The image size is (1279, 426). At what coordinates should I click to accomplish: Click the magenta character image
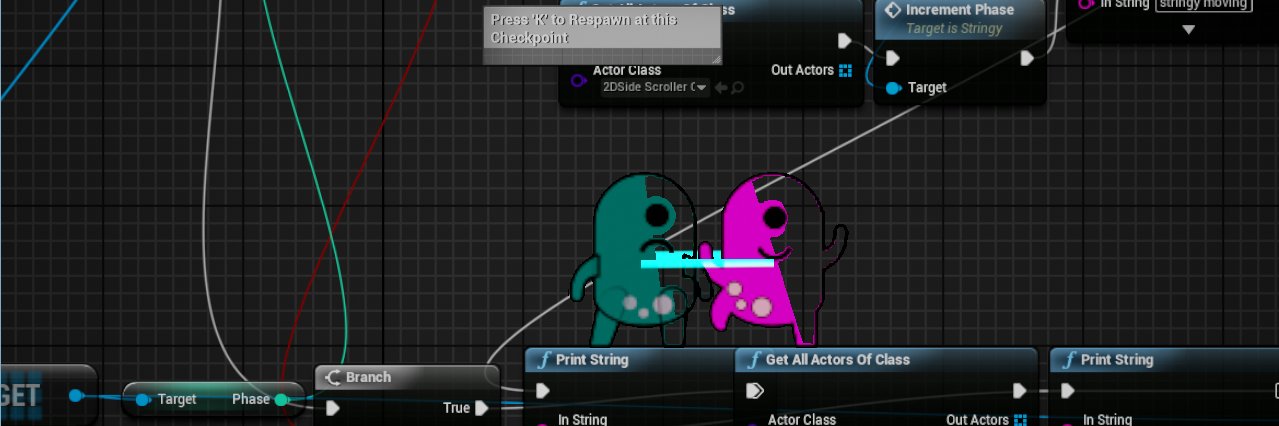pyautogui.click(x=775, y=260)
